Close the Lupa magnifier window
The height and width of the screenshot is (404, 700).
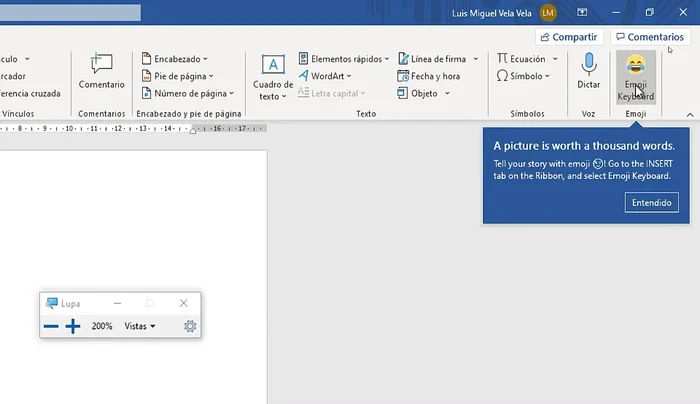[x=183, y=303]
